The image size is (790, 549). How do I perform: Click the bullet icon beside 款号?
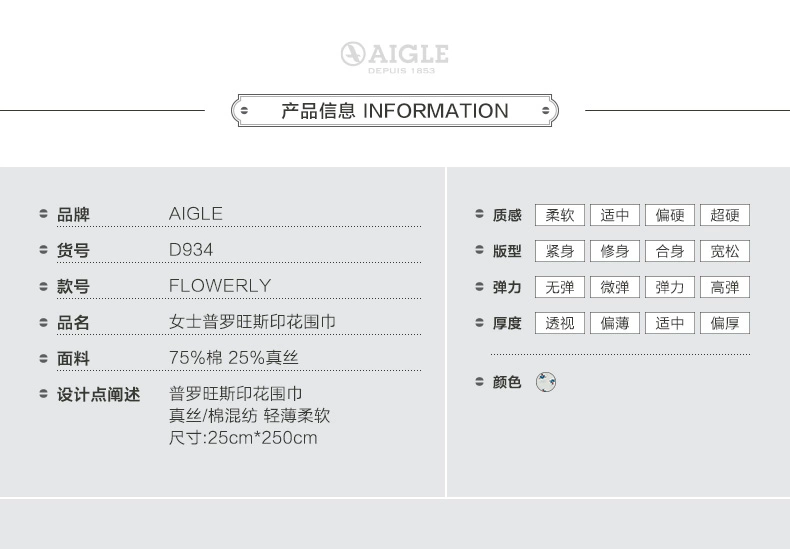(44, 286)
